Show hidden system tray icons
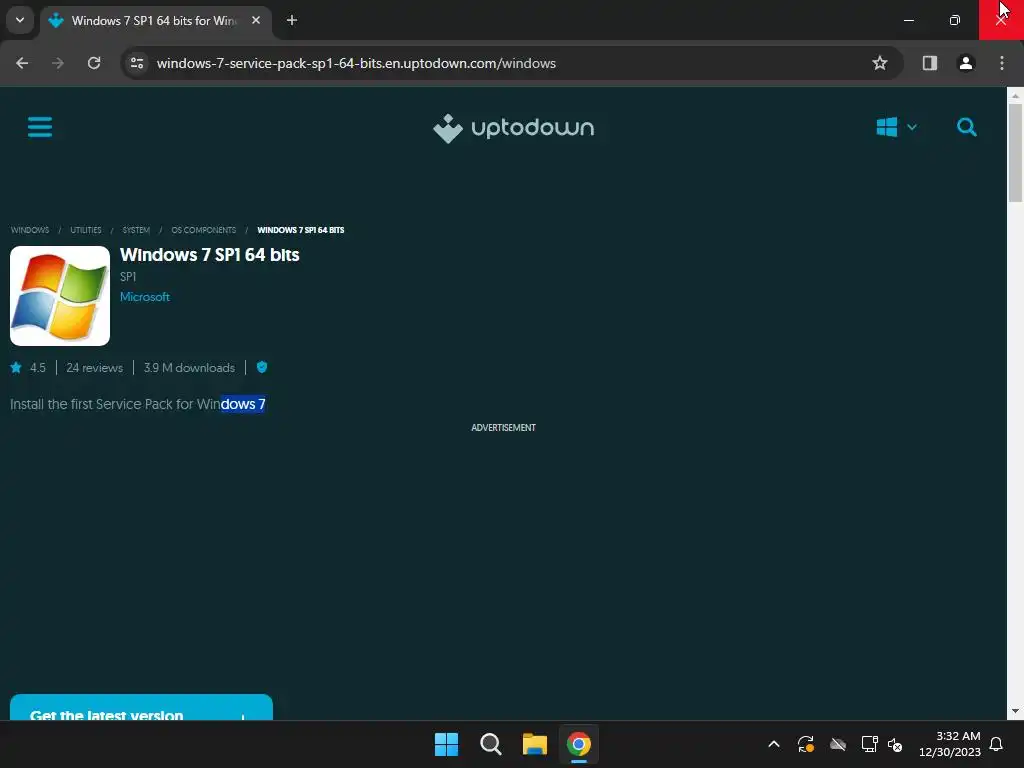The image size is (1024, 768). point(774,744)
